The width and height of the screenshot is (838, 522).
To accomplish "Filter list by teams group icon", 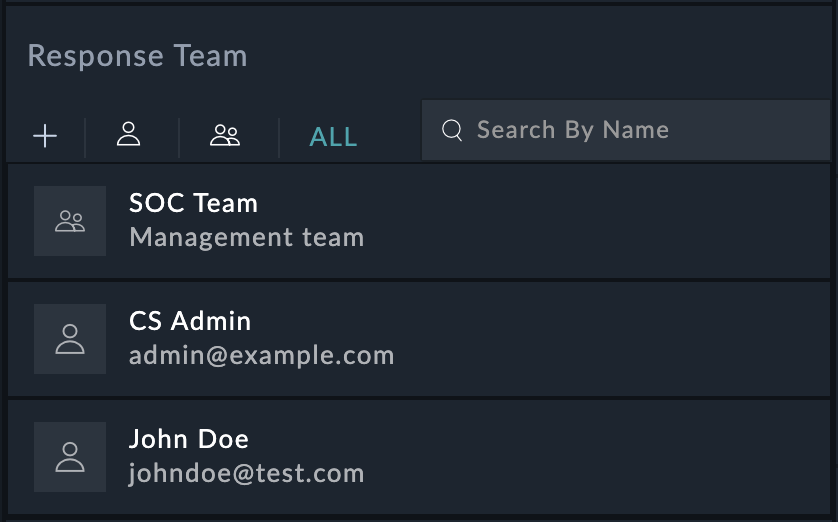I will coord(225,136).
